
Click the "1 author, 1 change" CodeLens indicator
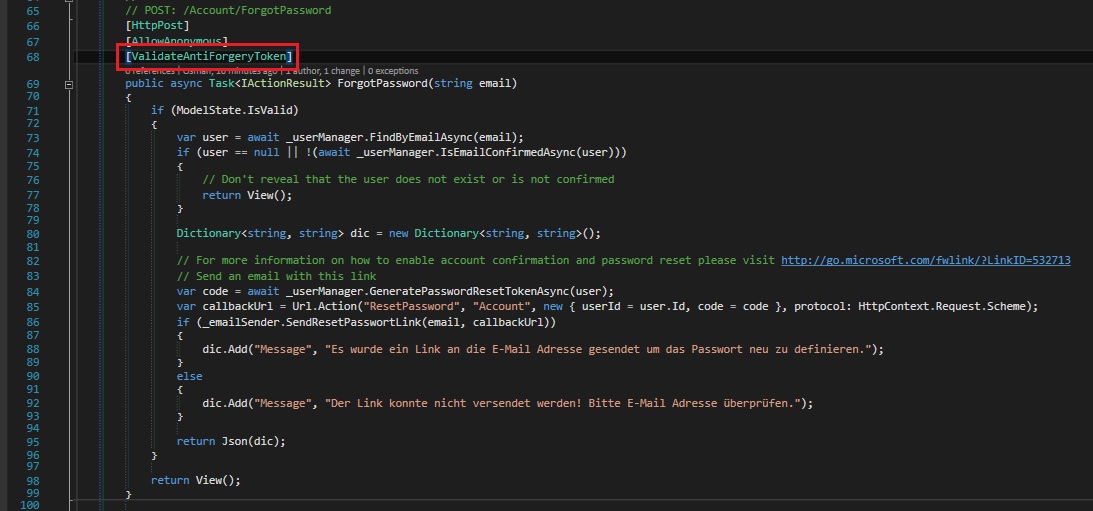coord(323,70)
